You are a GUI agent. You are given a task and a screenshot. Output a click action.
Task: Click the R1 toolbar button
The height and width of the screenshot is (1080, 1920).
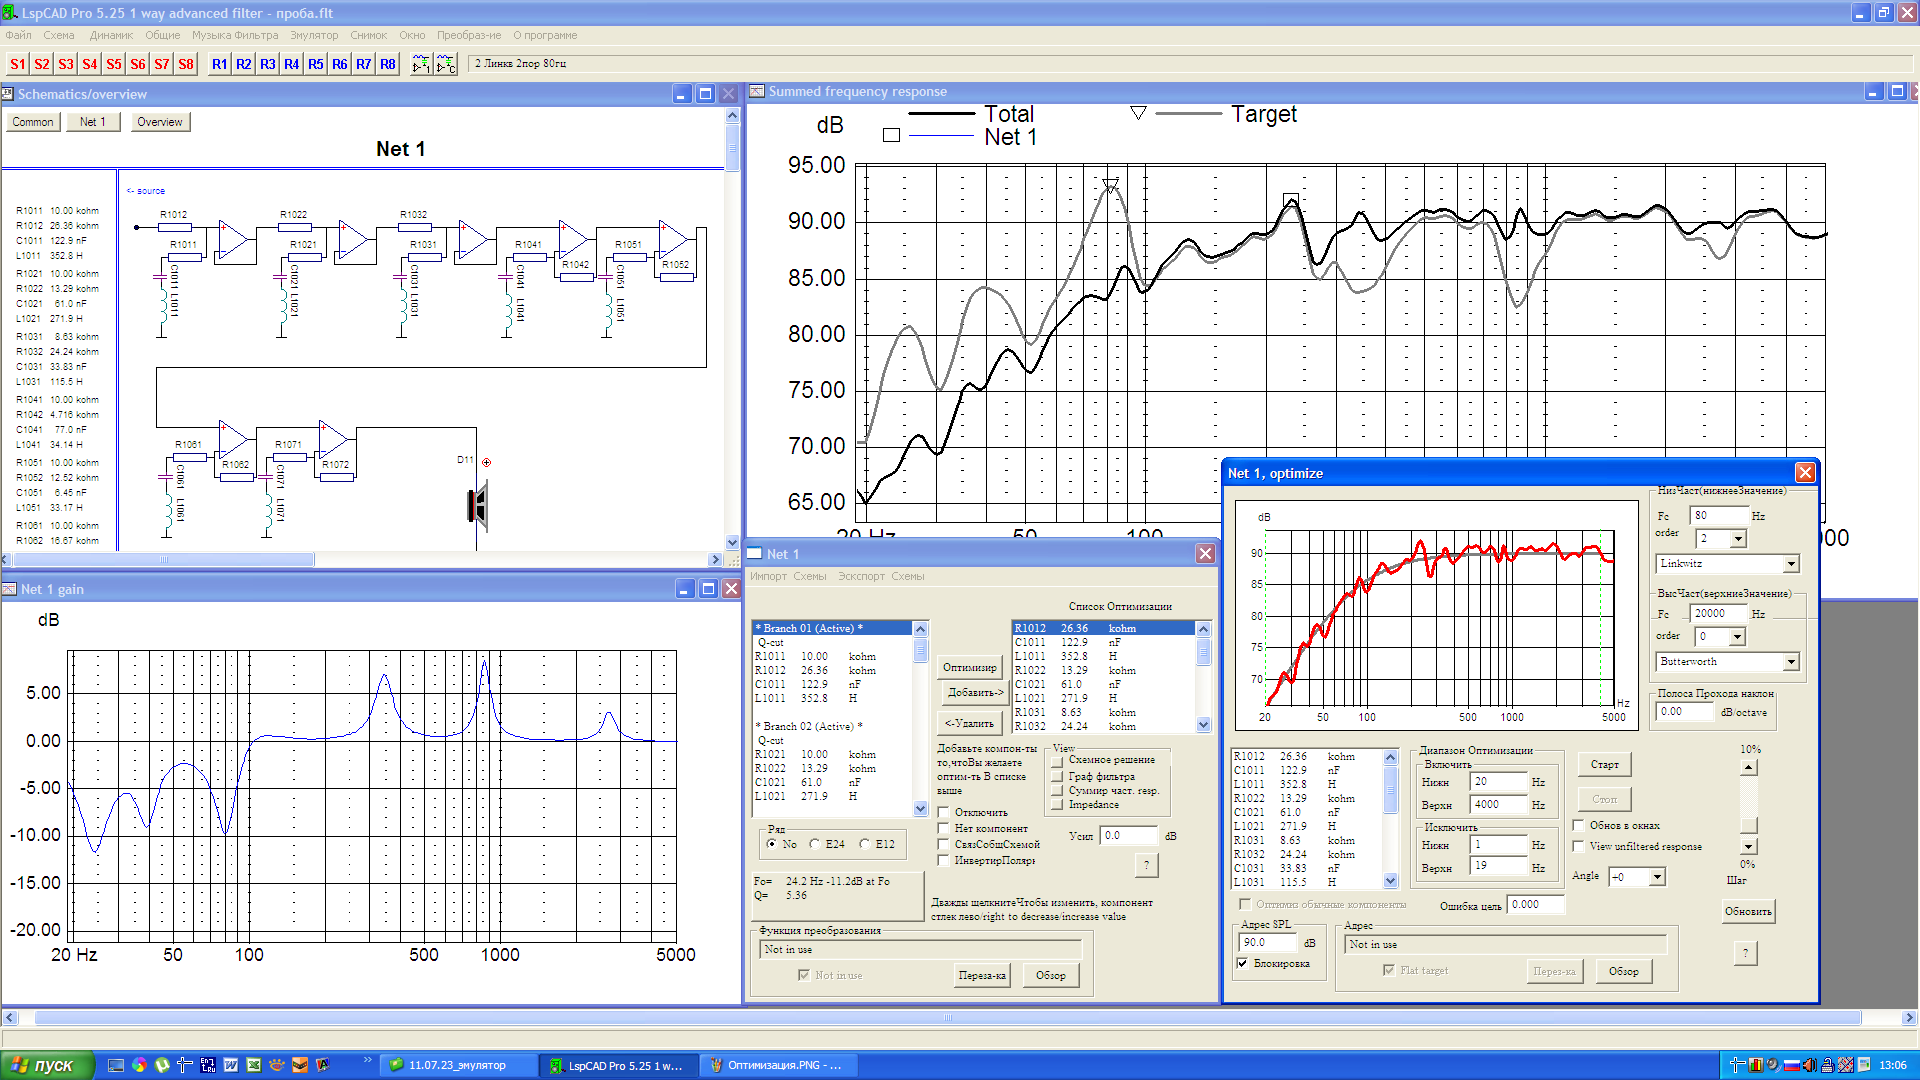(x=220, y=64)
